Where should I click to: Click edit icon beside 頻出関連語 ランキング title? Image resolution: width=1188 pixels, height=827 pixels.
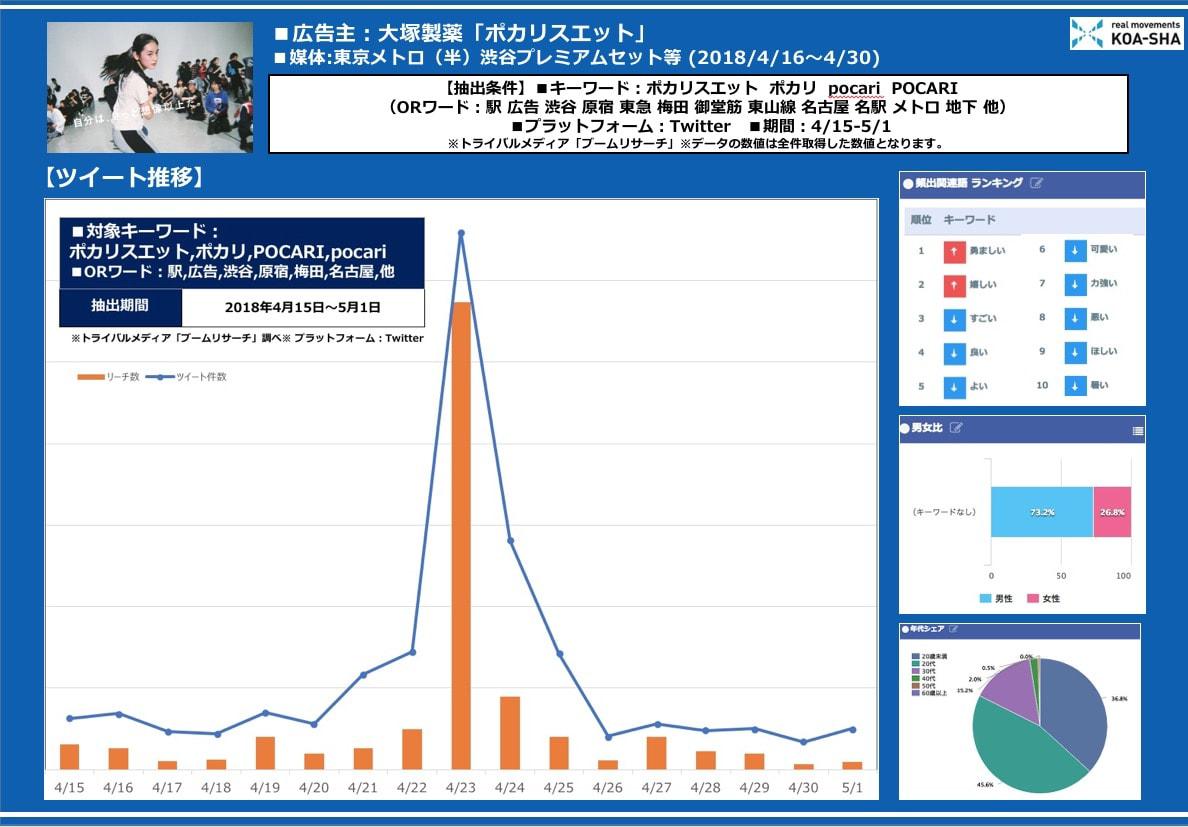click(1036, 183)
